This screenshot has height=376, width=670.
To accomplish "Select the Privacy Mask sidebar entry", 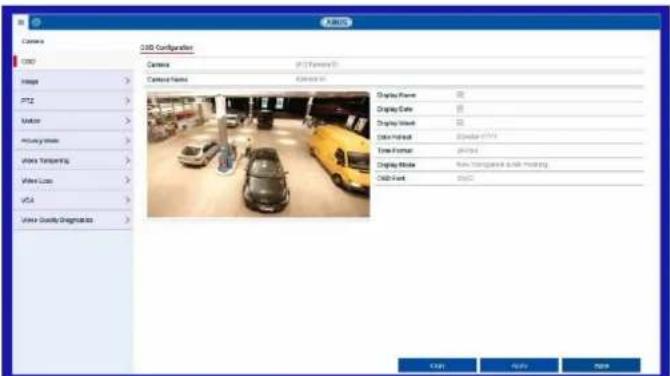I will click(73, 141).
